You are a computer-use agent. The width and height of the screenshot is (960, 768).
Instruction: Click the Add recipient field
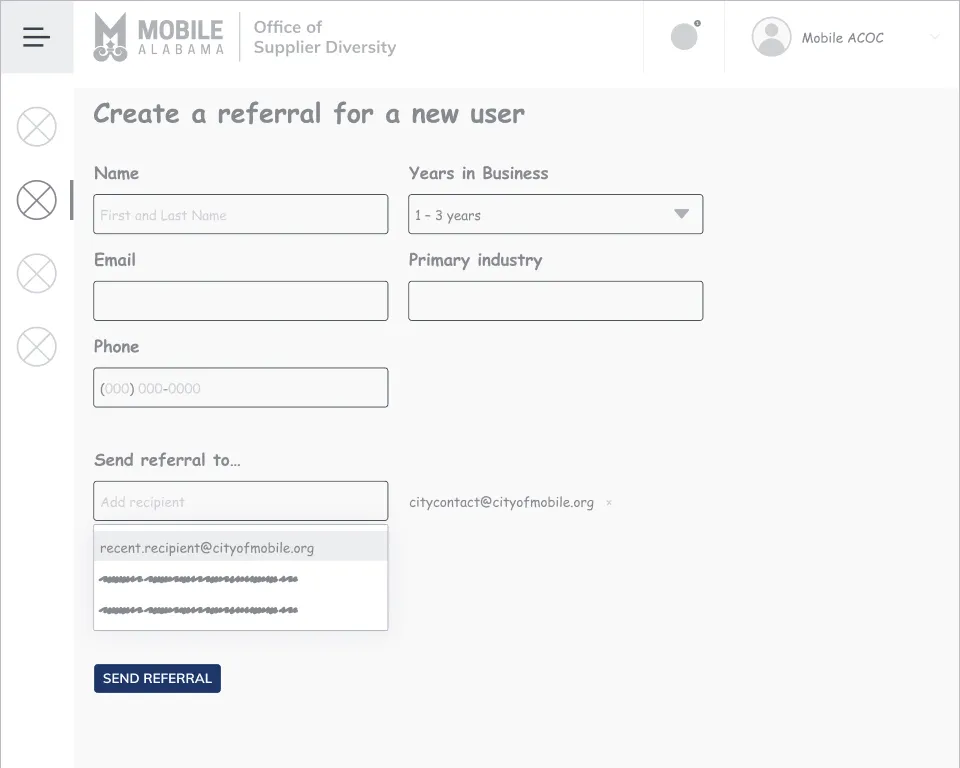tap(240, 500)
